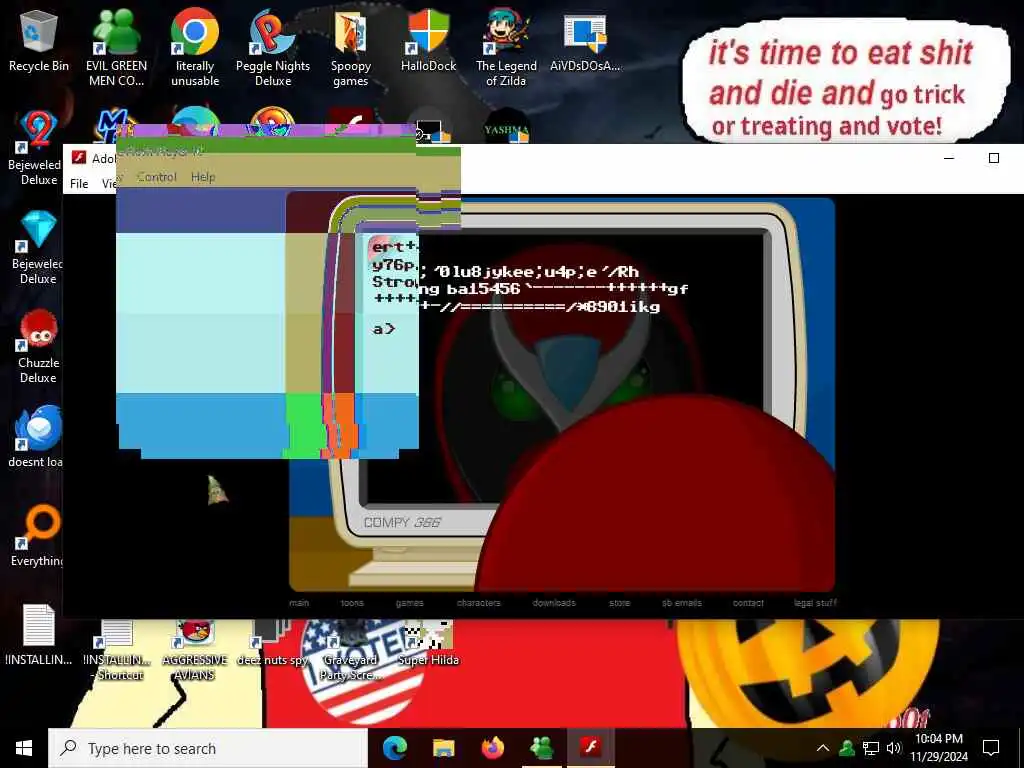
Task: Select Flash Player taskbar button
Action: point(590,748)
